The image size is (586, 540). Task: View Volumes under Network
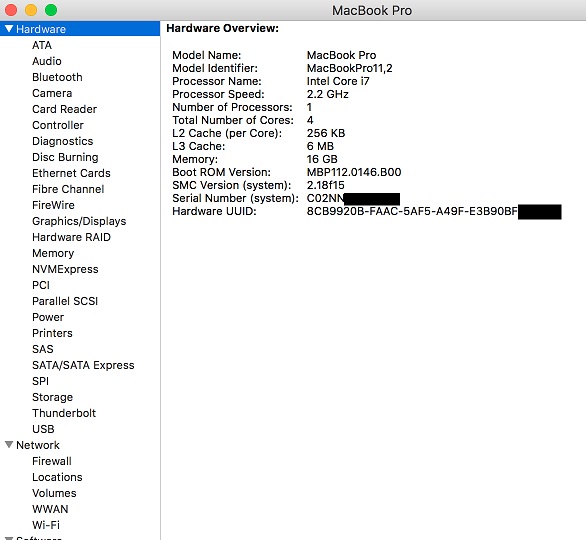tap(54, 493)
